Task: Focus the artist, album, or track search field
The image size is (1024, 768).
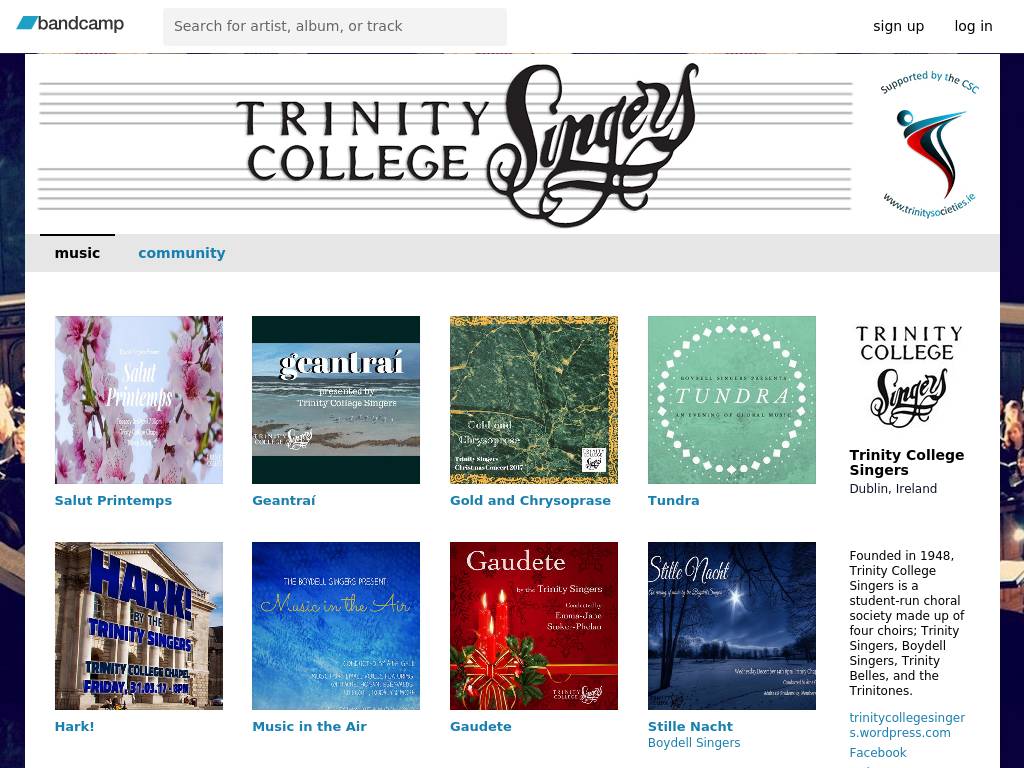Action: pos(335,26)
